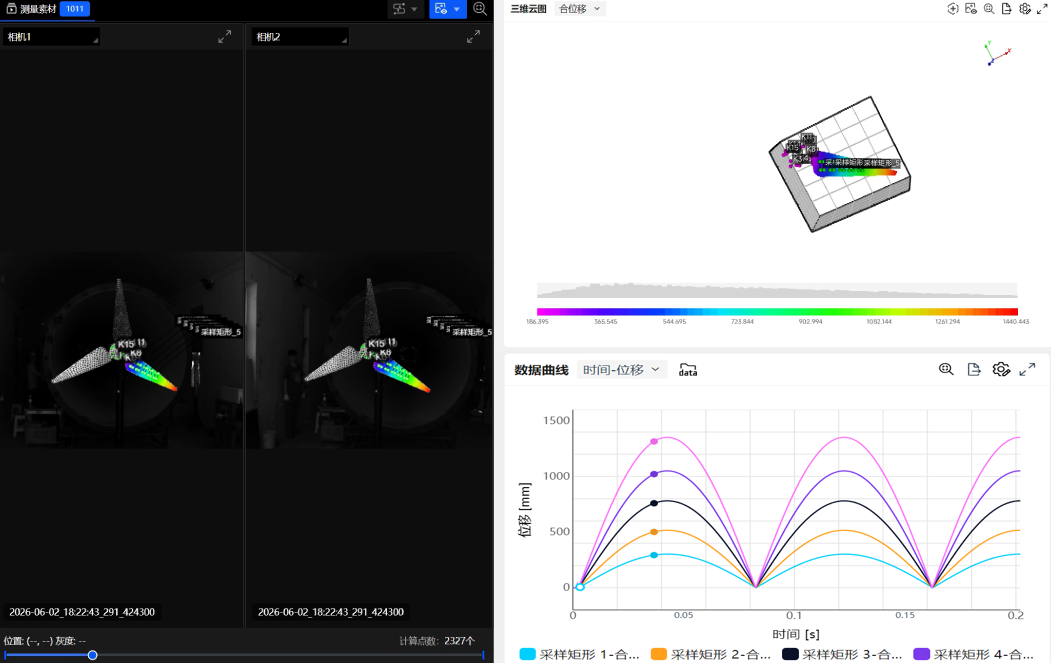This screenshot has width=1051, height=663.
Task: Click the data folder icon
Action: coord(688,370)
